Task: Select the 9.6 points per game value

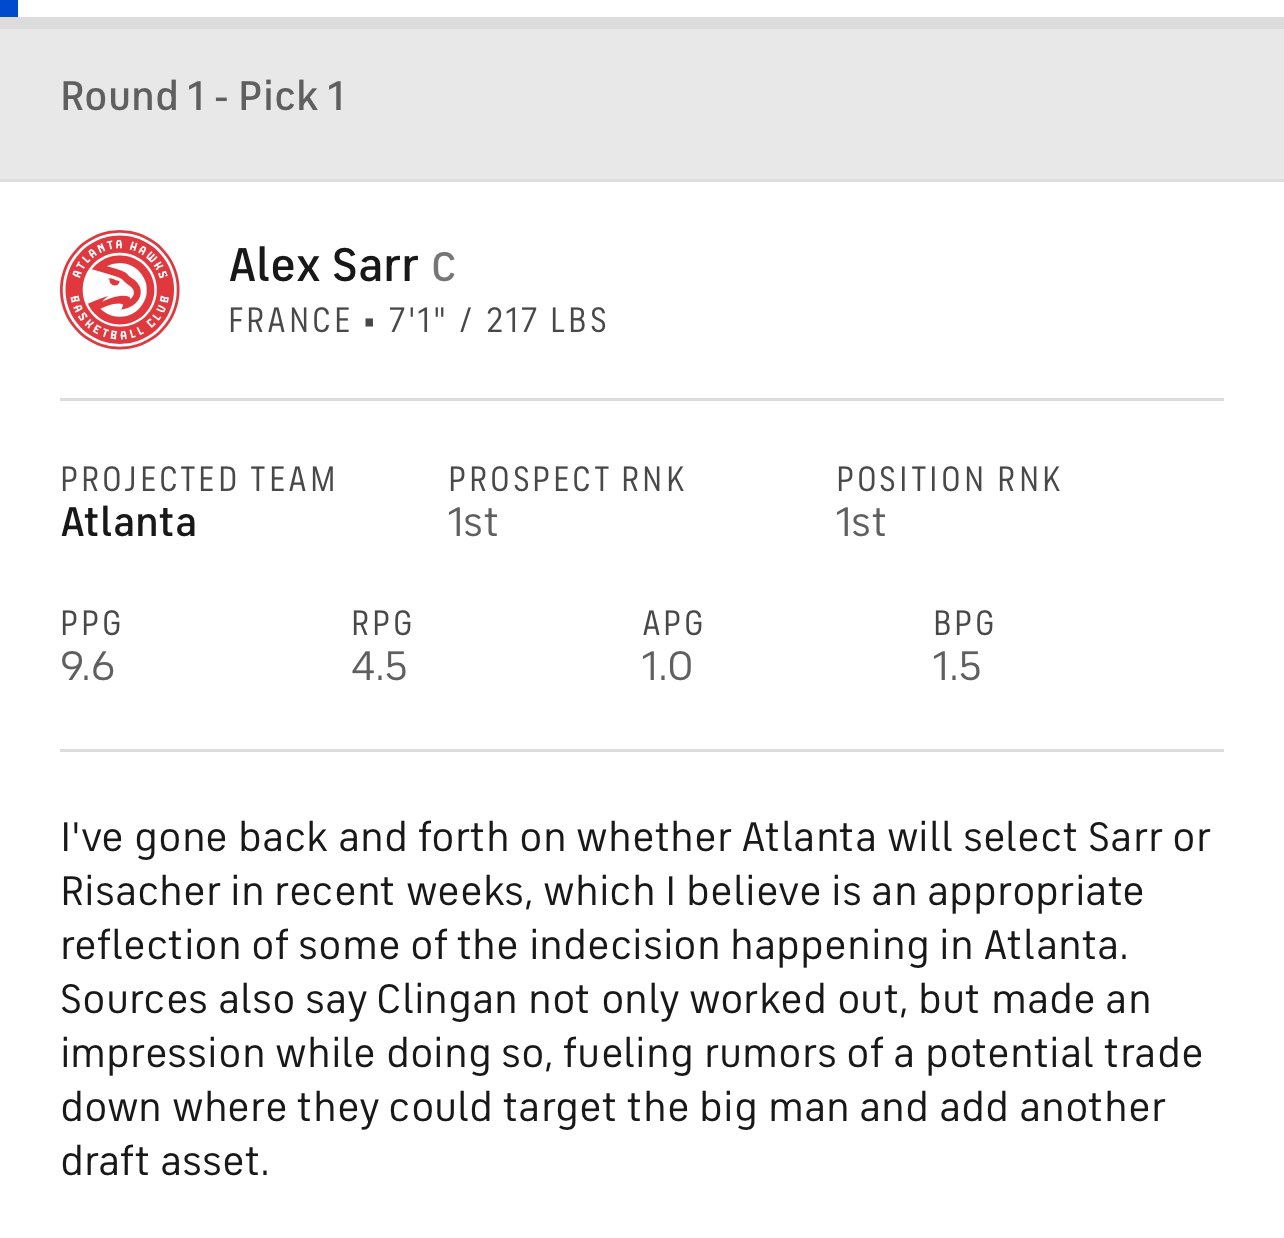Action: [x=88, y=667]
